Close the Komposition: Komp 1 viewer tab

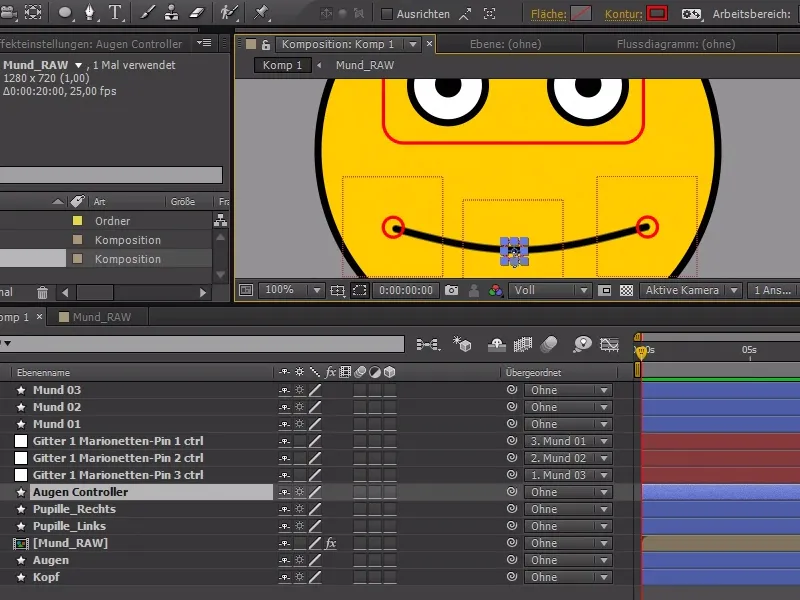[x=430, y=44]
